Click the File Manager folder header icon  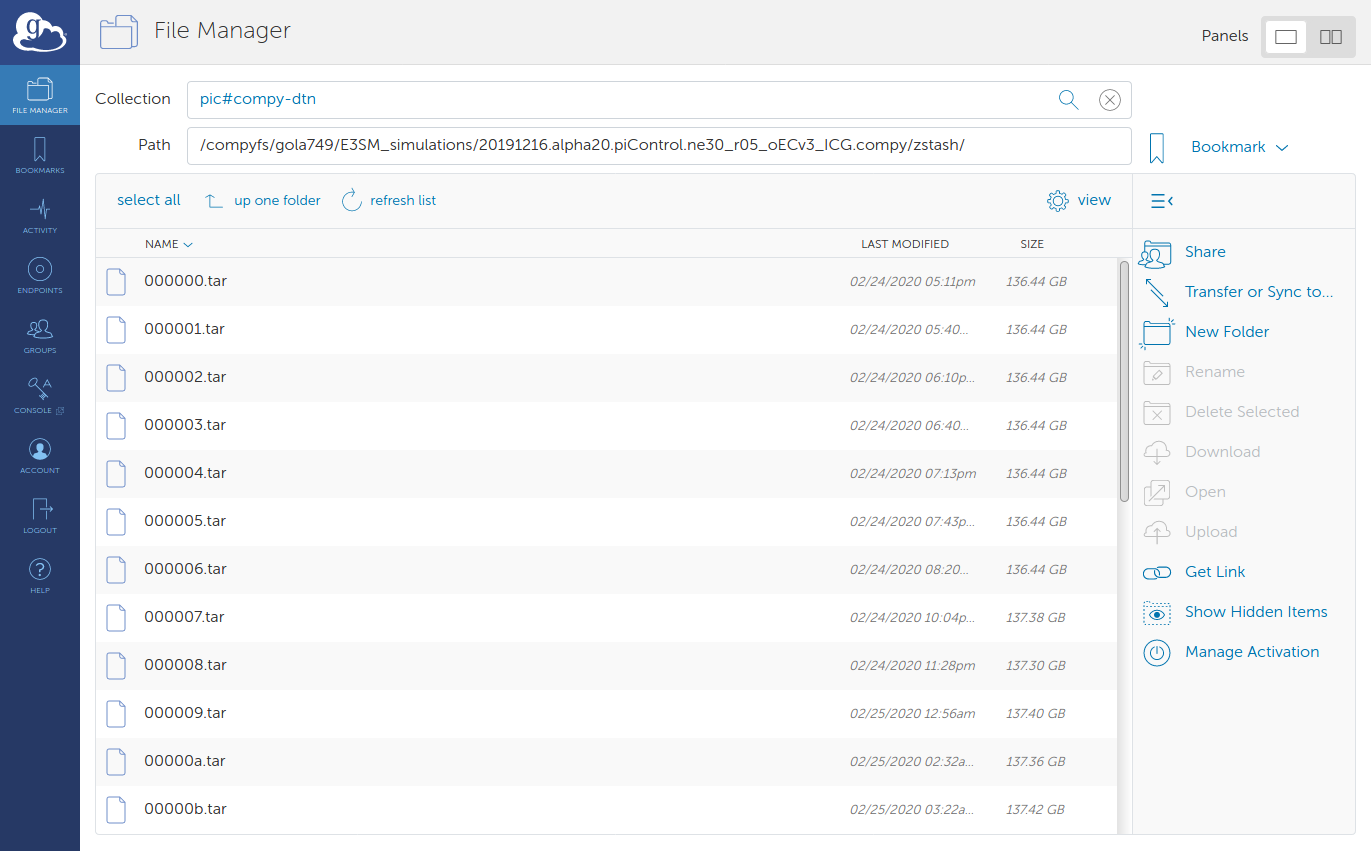tap(119, 33)
